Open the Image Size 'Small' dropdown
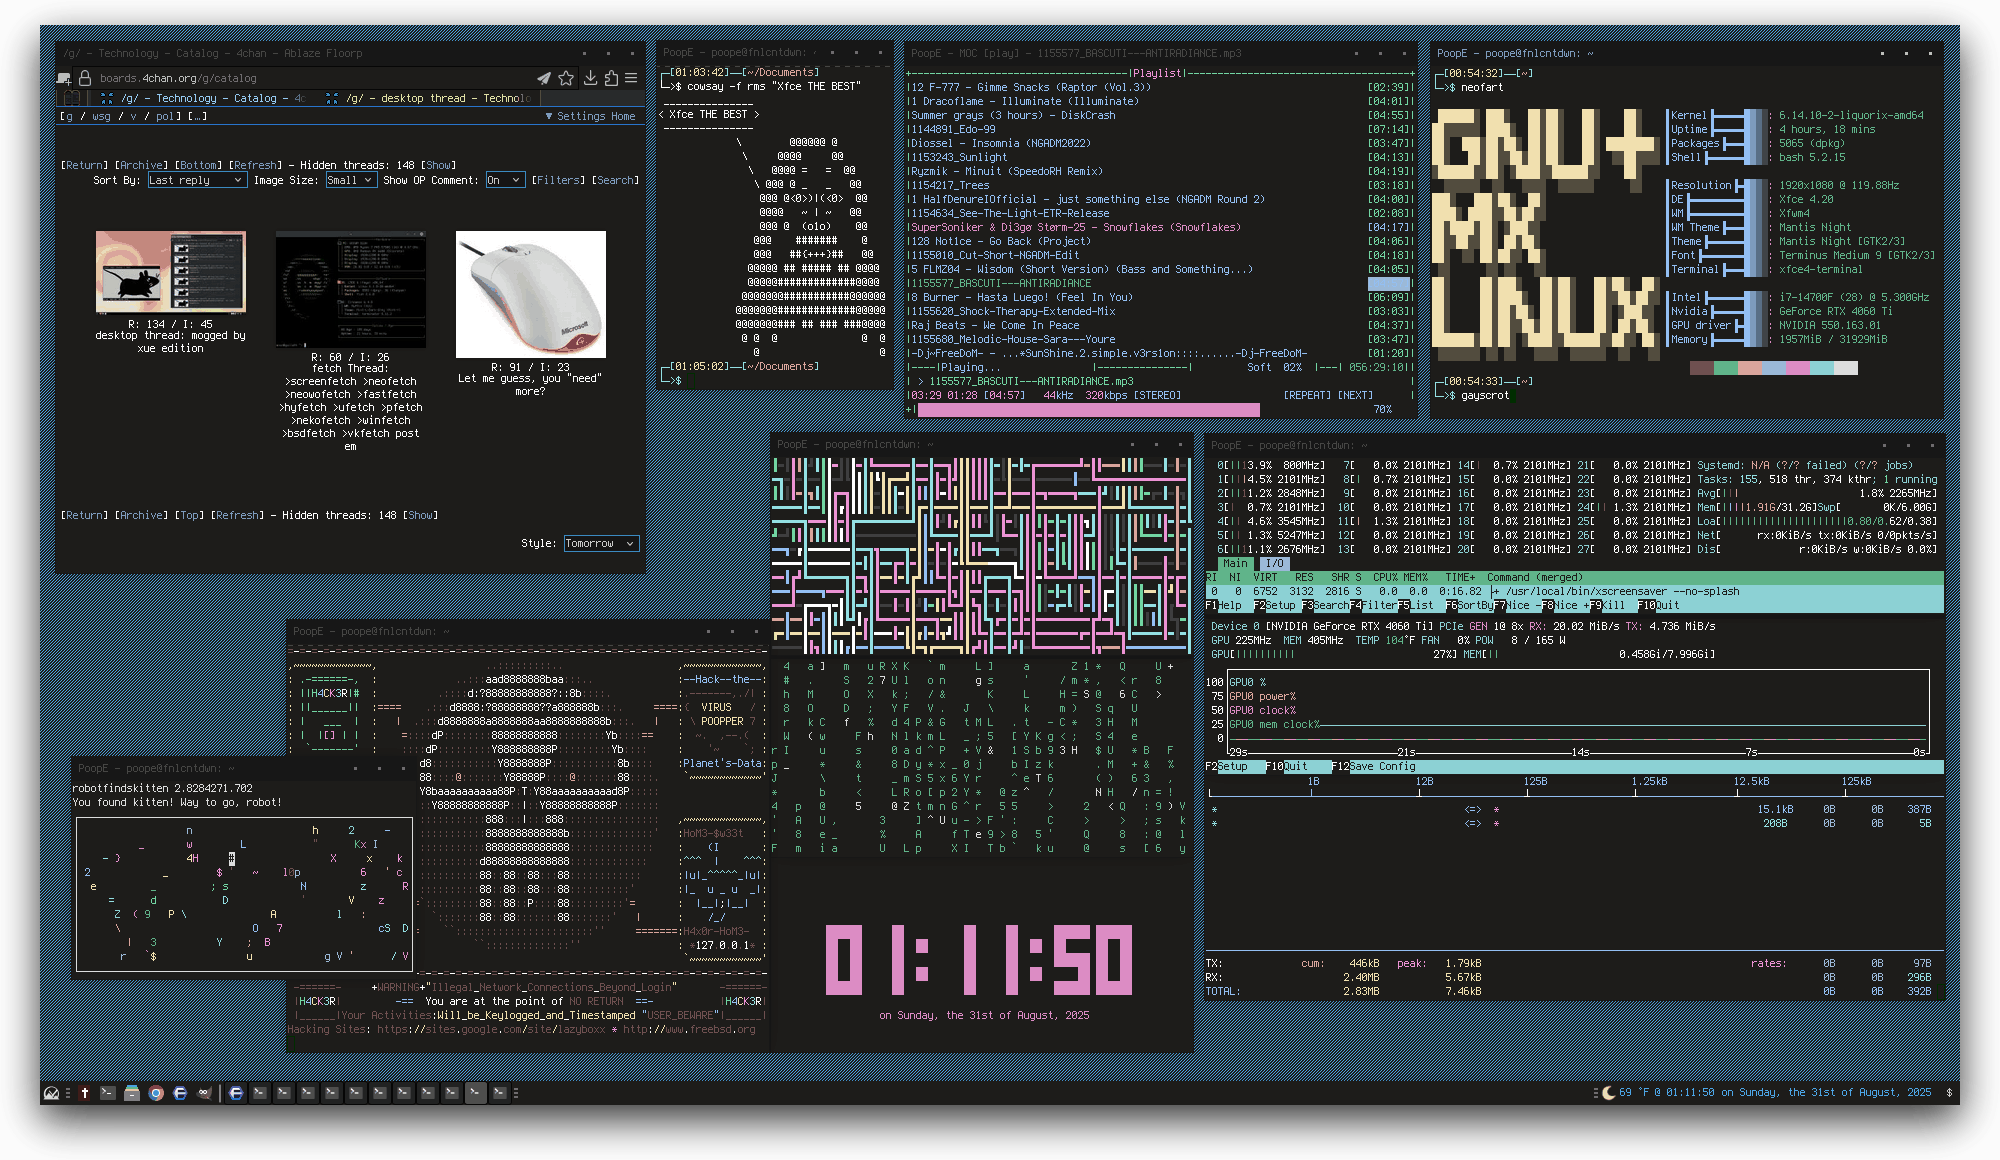The height and width of the screenshot is (1160, 2000). pyautogui.click(x=350, y=180)
